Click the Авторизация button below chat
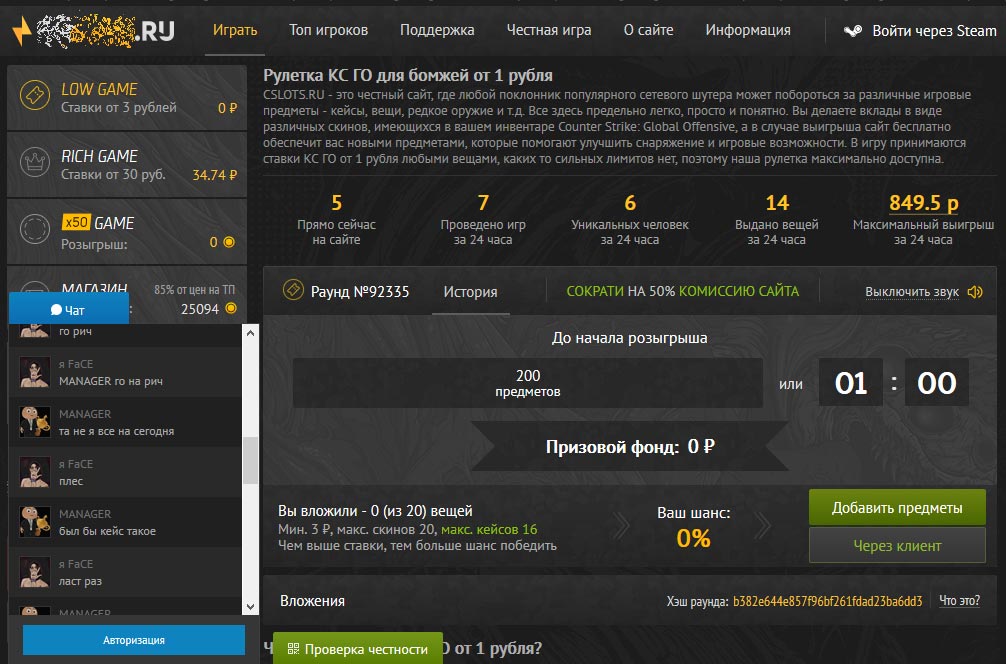Viewport: 1006px width, 664px height. [x=133, y=640]
